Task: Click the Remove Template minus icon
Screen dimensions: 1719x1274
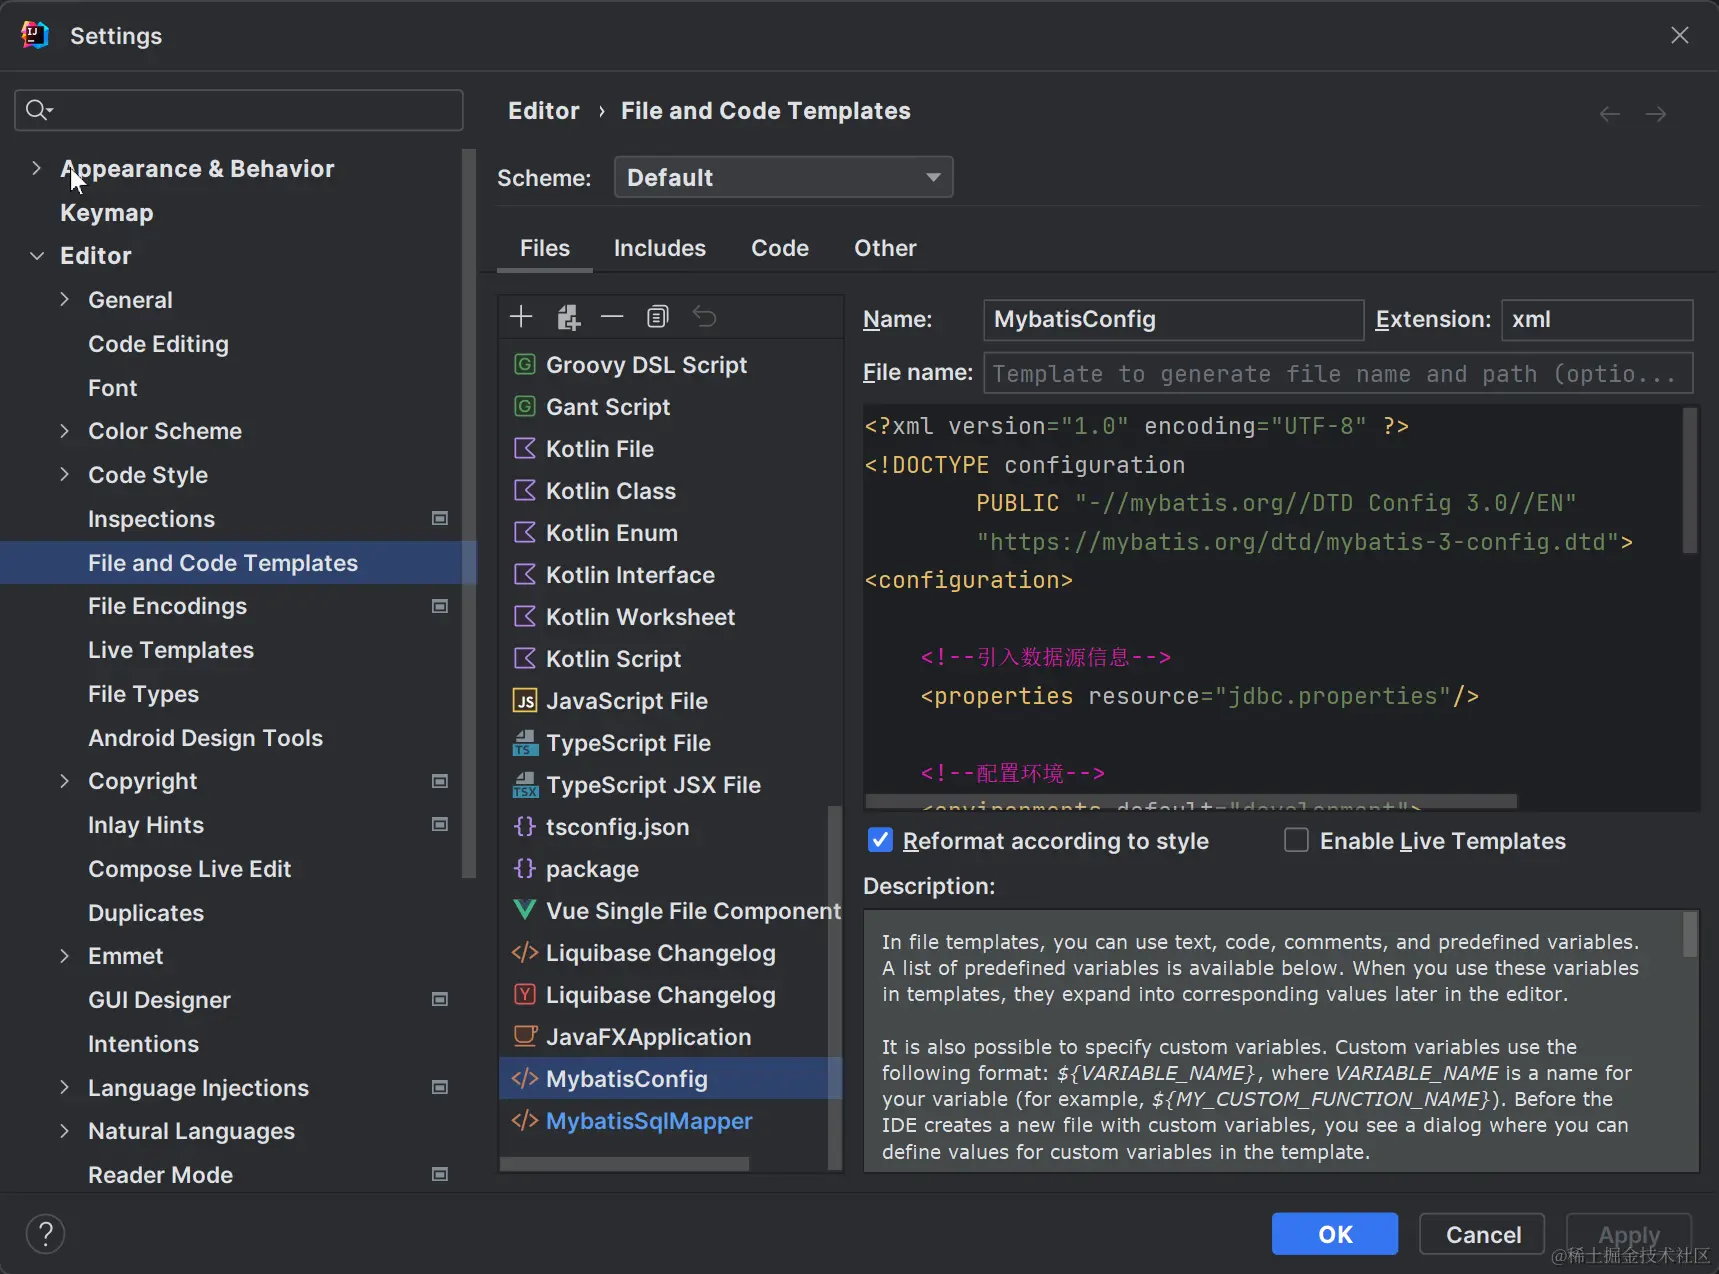Action: click(612, 317)
